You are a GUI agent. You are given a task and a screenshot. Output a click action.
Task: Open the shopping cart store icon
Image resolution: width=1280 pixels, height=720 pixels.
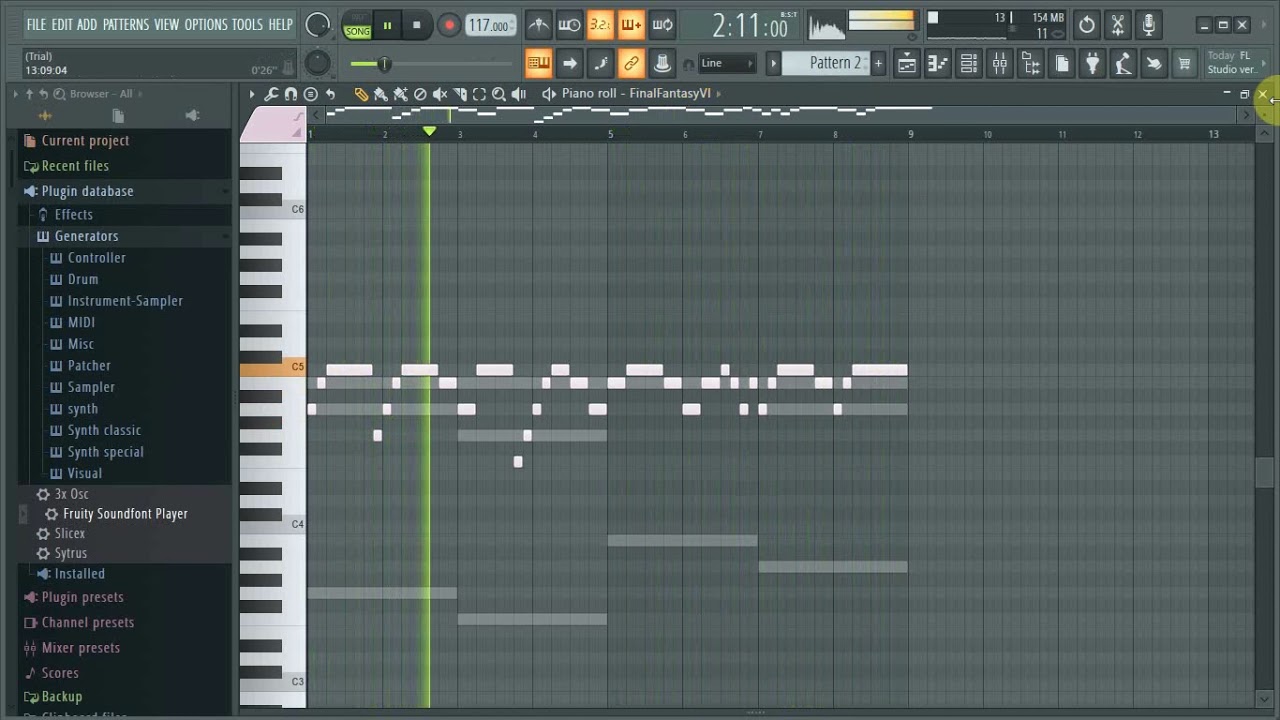coord(1185,64)
